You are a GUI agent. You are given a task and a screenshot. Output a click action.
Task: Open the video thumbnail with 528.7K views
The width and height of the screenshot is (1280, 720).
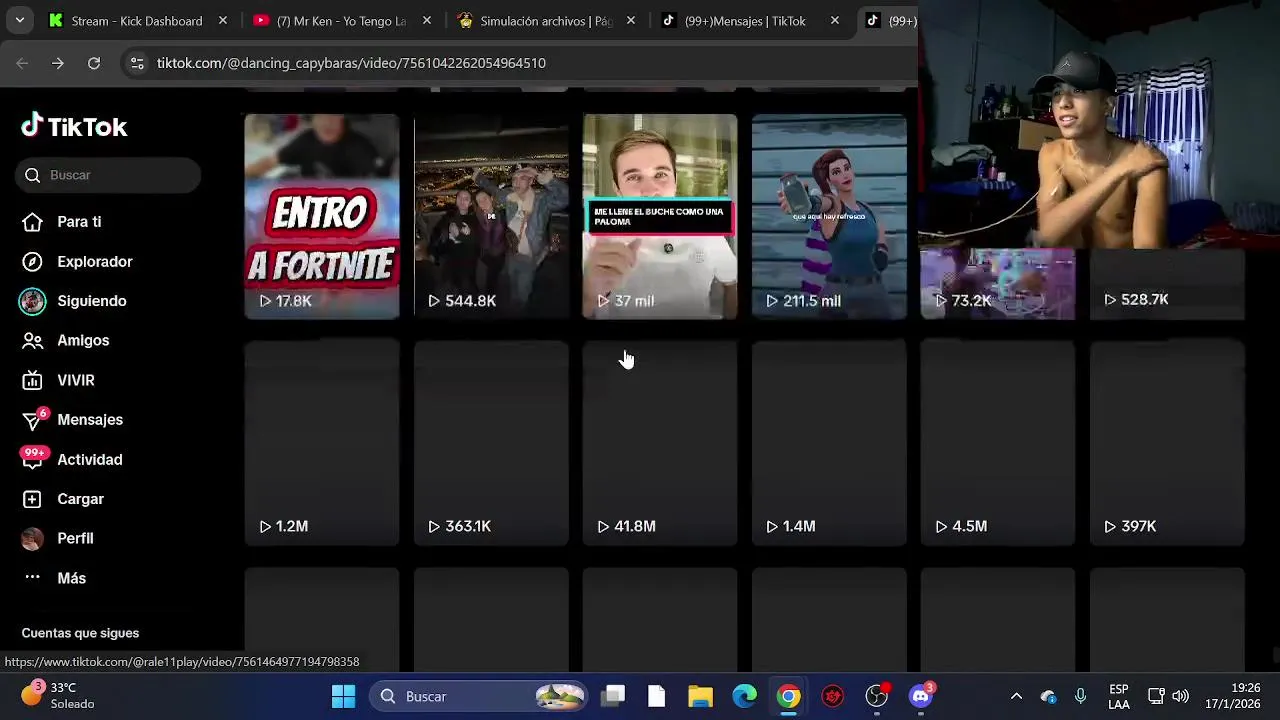tap(1167, 284)
